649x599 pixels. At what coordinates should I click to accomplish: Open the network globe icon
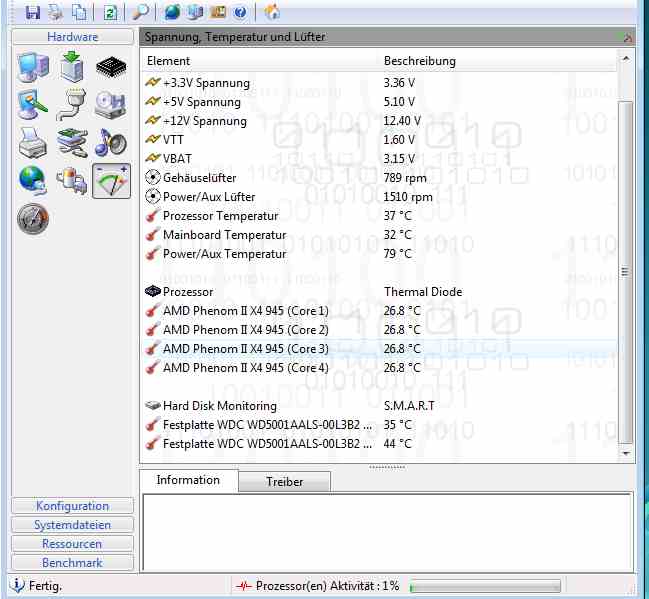tap(33, 180)
